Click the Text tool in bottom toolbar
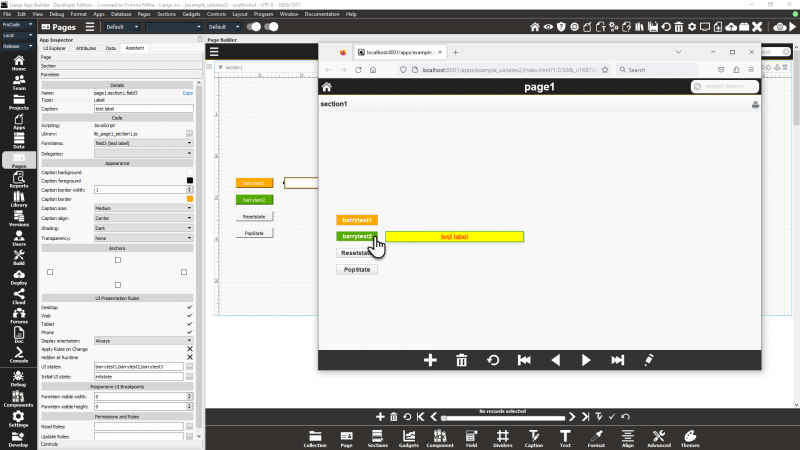800x450 pixels. coord(565,439)
